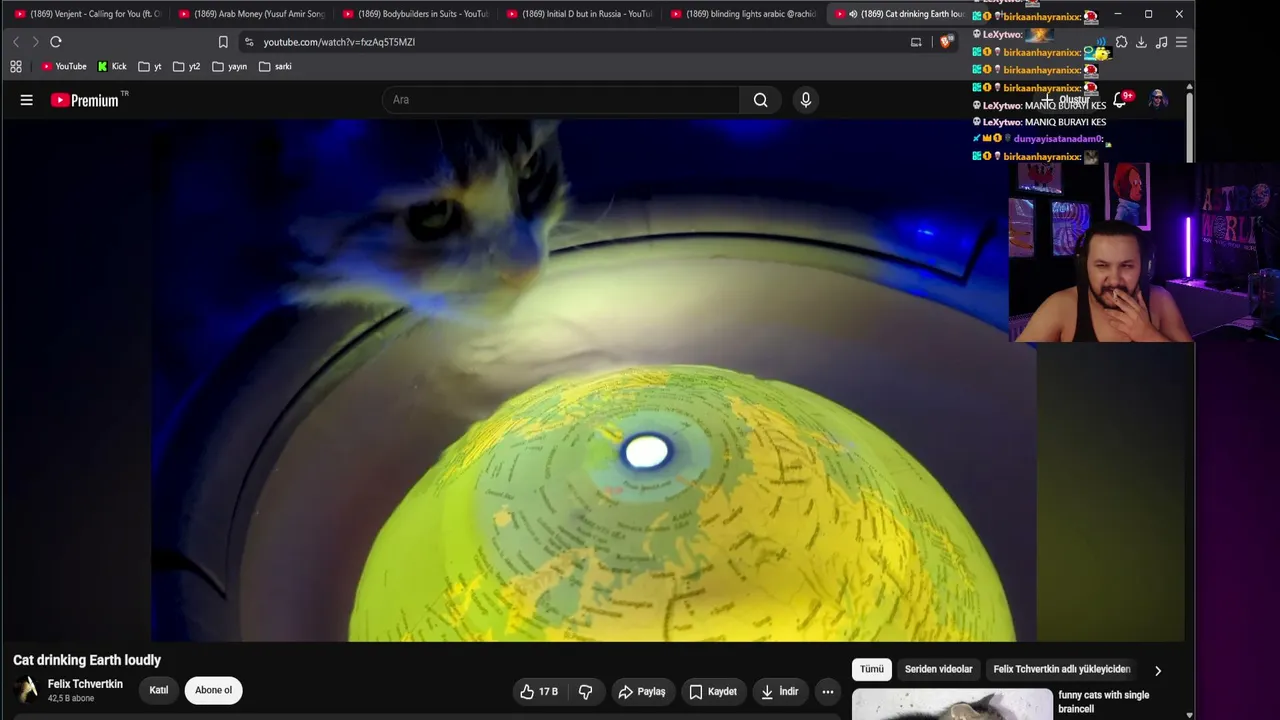Focus the YouTube Ara search field

click(561, 100)
